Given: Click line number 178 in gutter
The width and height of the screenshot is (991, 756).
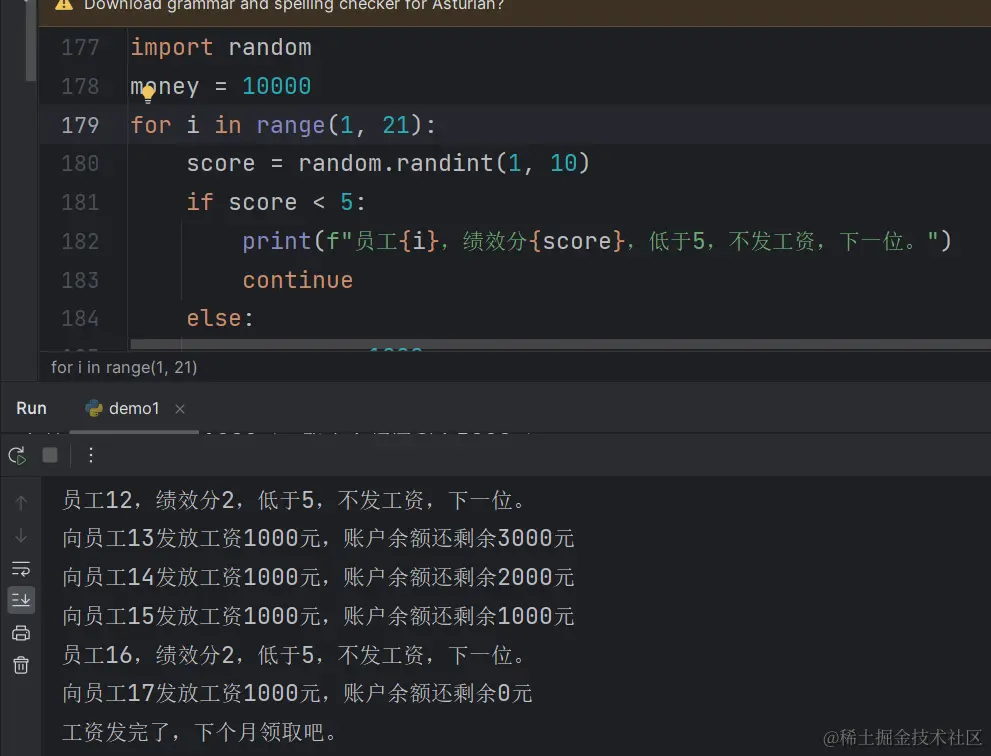Looking at the screenshot, I should [x=80, y=86].
